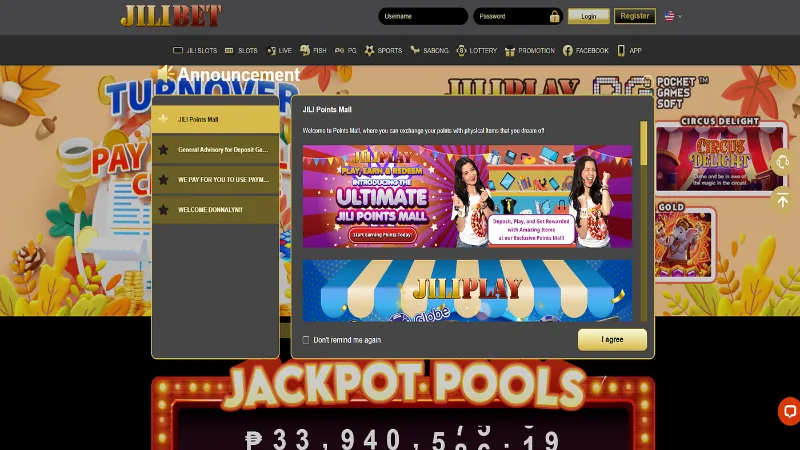Click the Username input field

click(x=423, y=16)
